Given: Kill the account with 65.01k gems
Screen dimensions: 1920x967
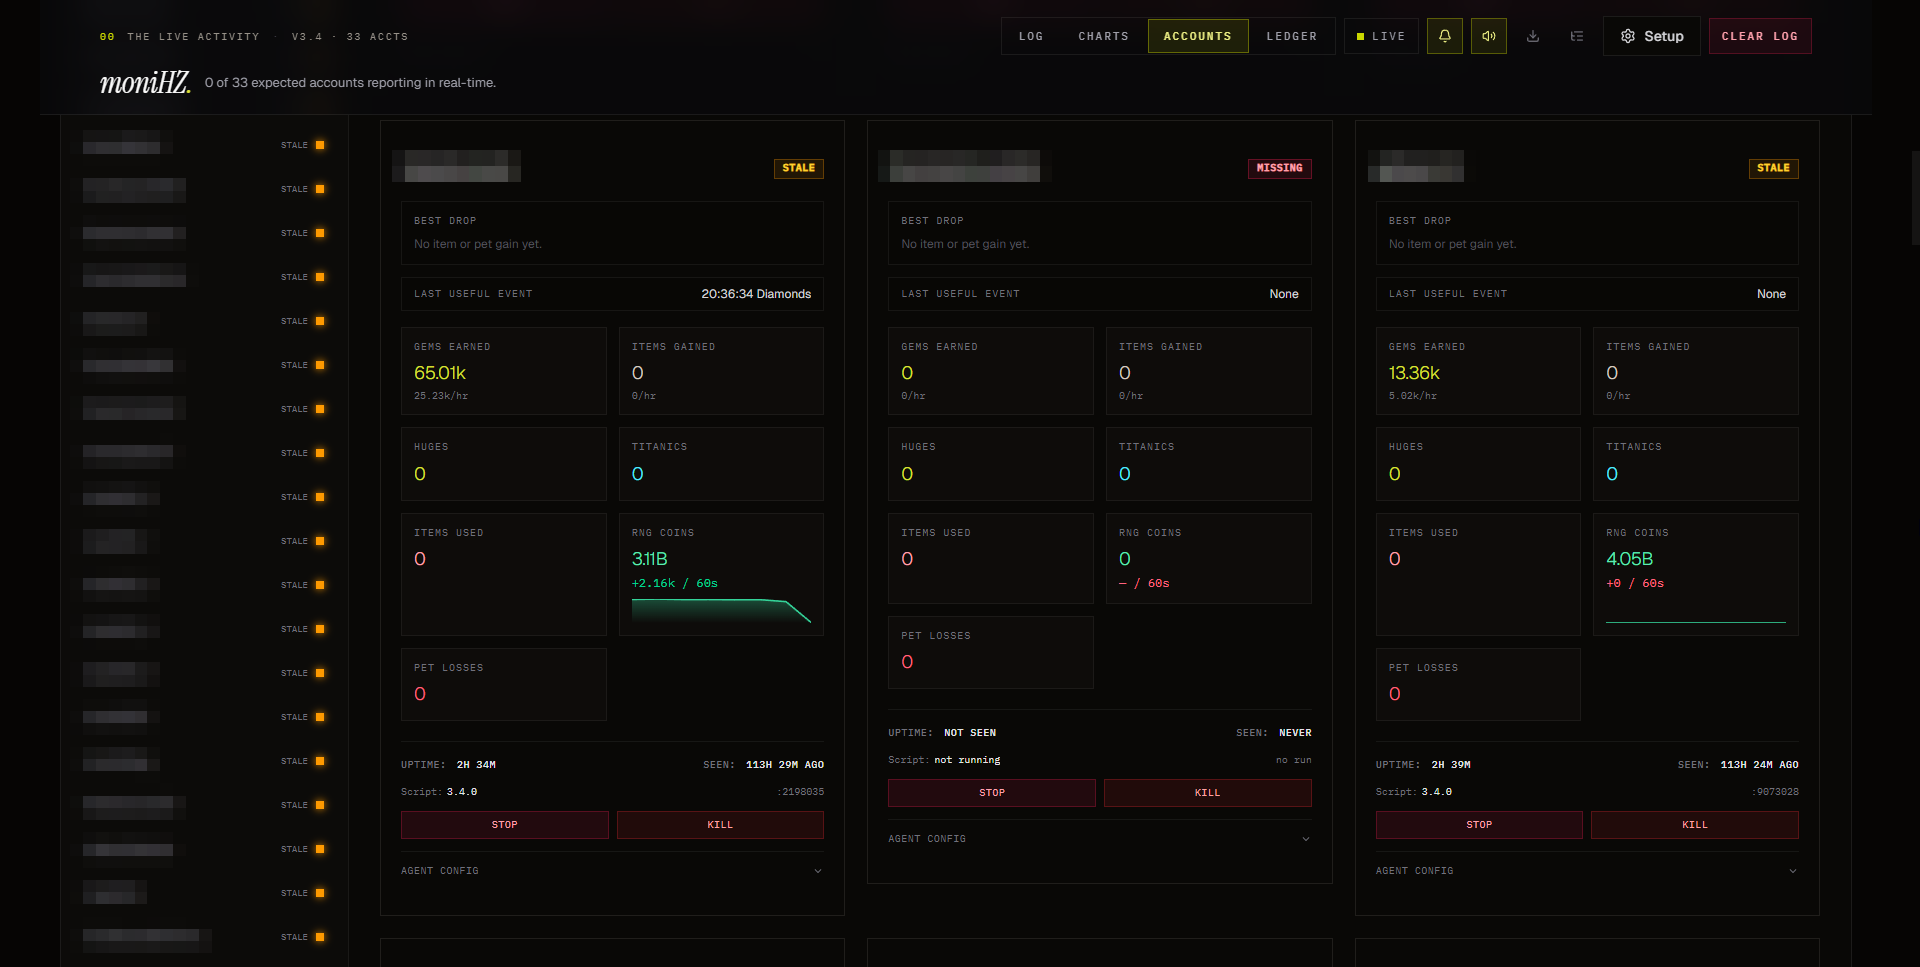Looking at the screenshot, I should point(720,825).
